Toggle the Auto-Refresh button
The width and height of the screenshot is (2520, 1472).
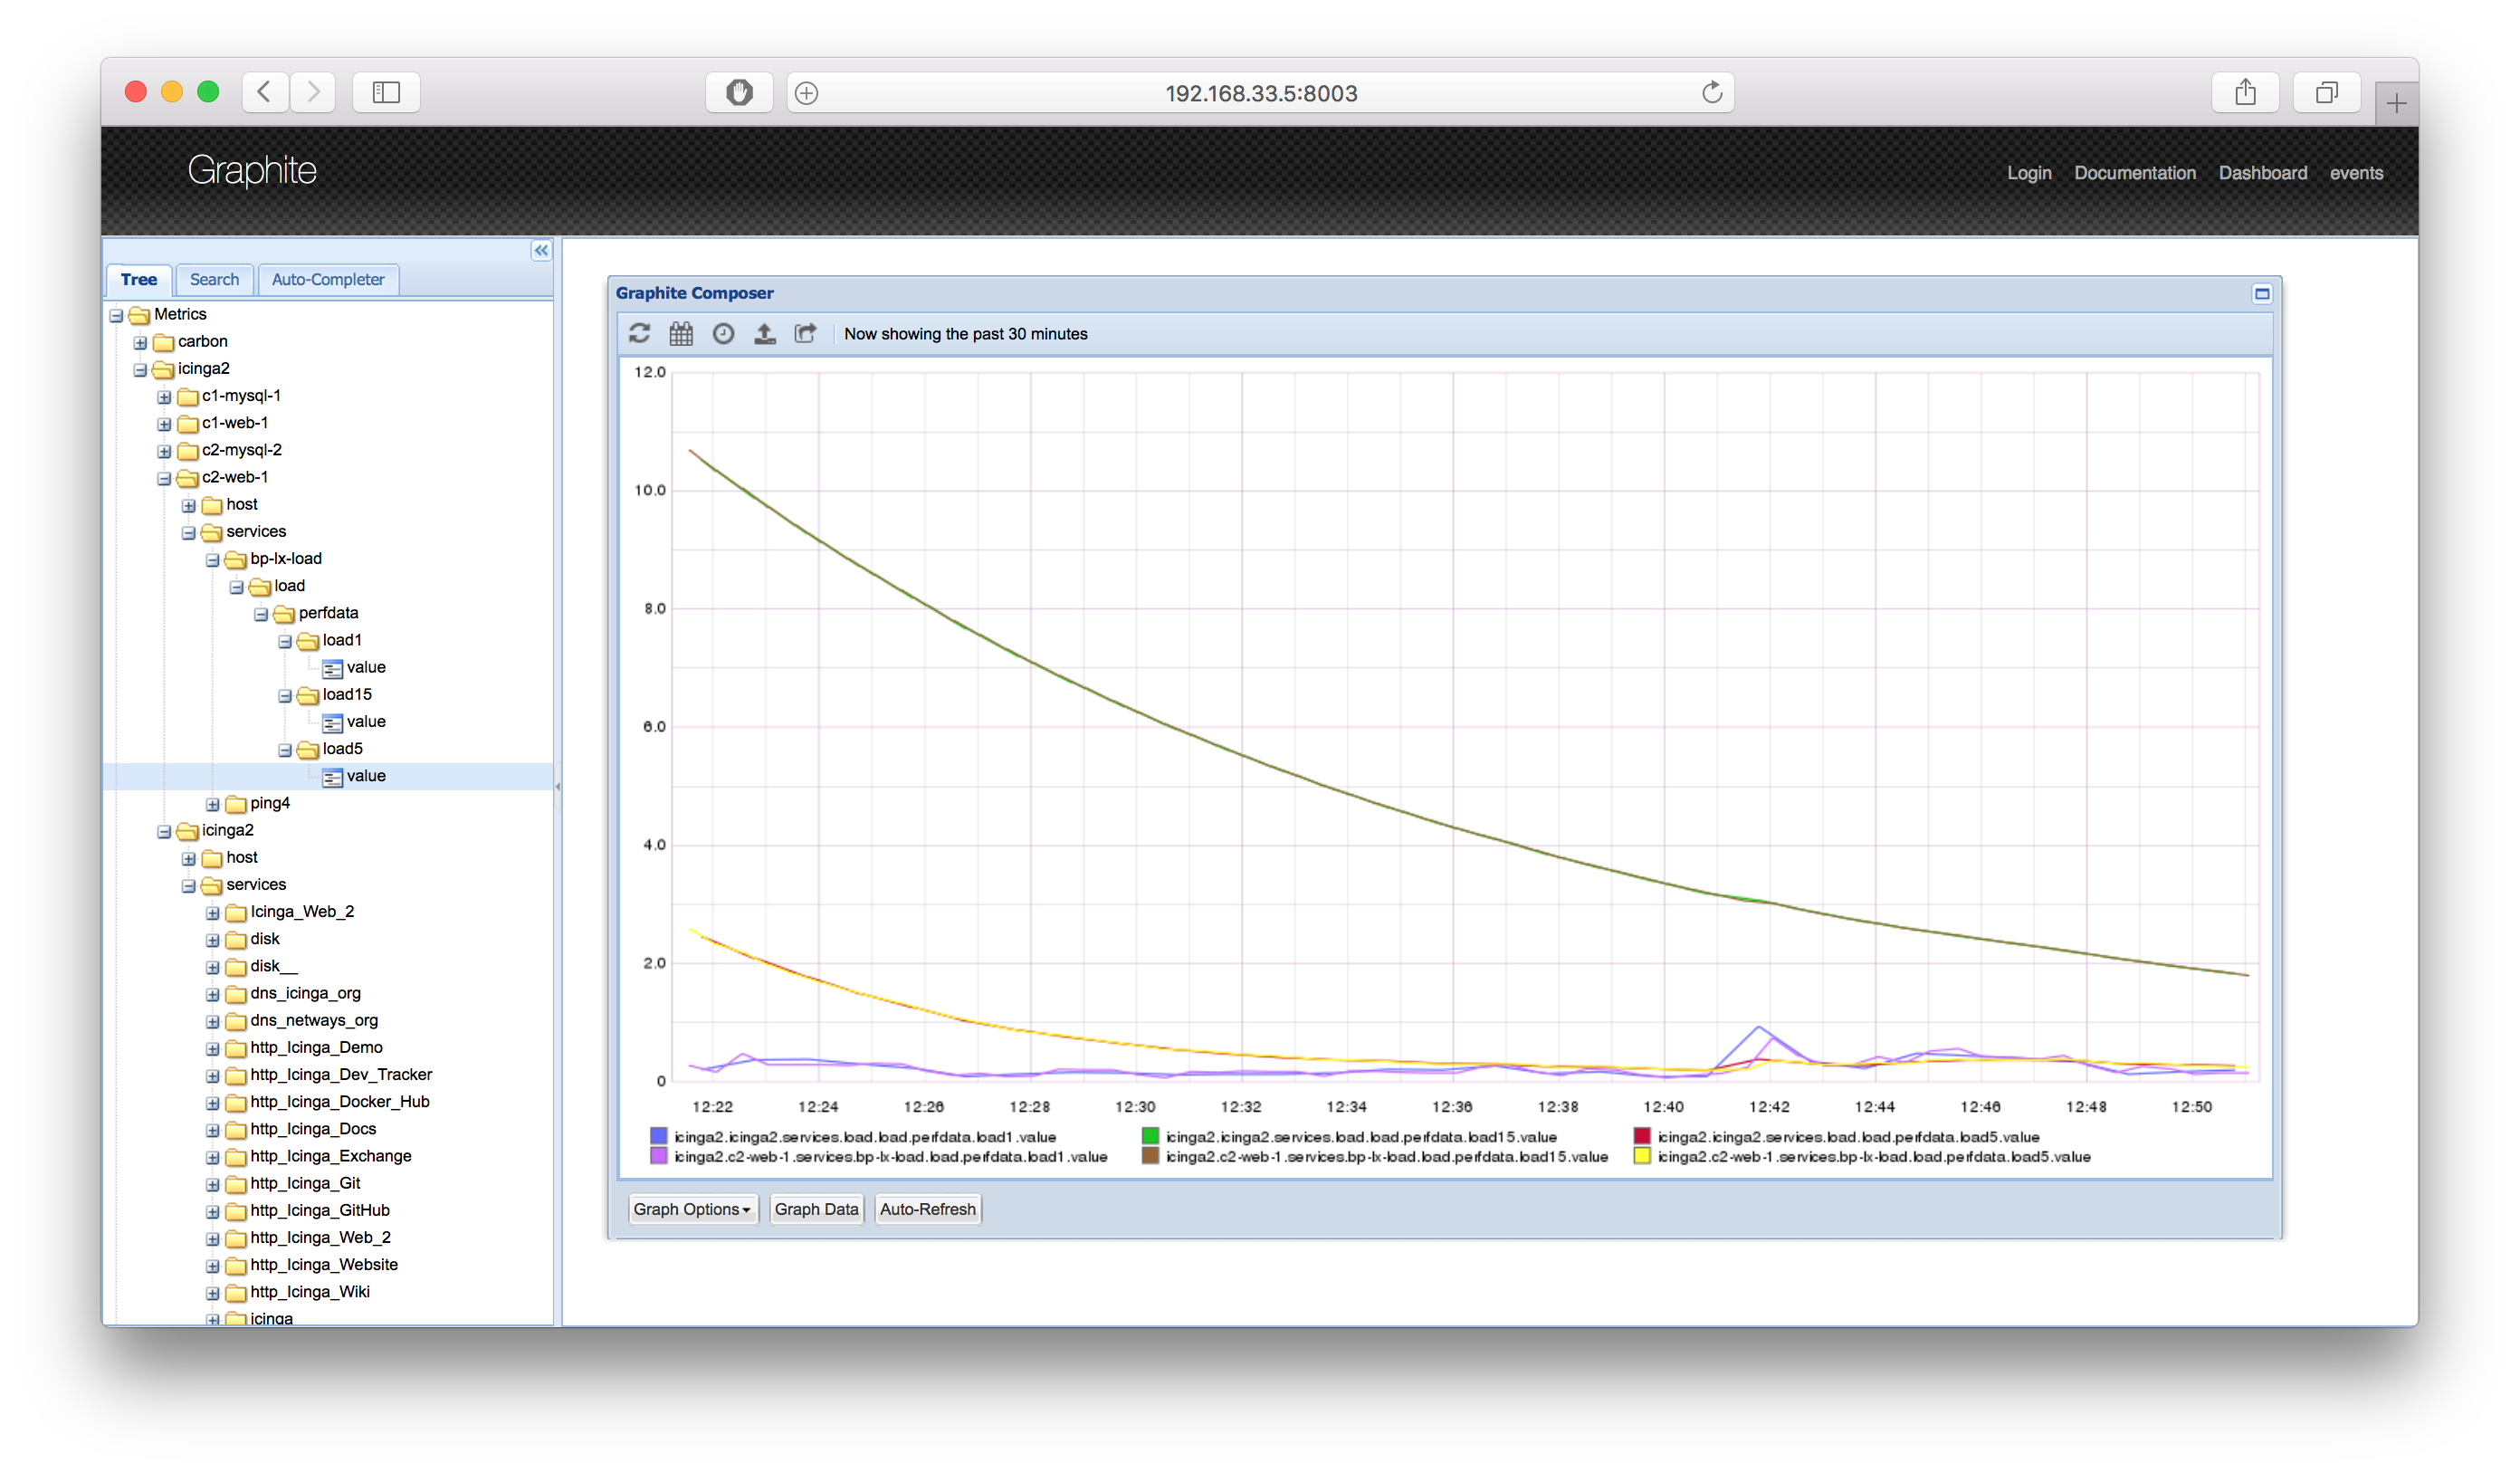click(927, 1209)
